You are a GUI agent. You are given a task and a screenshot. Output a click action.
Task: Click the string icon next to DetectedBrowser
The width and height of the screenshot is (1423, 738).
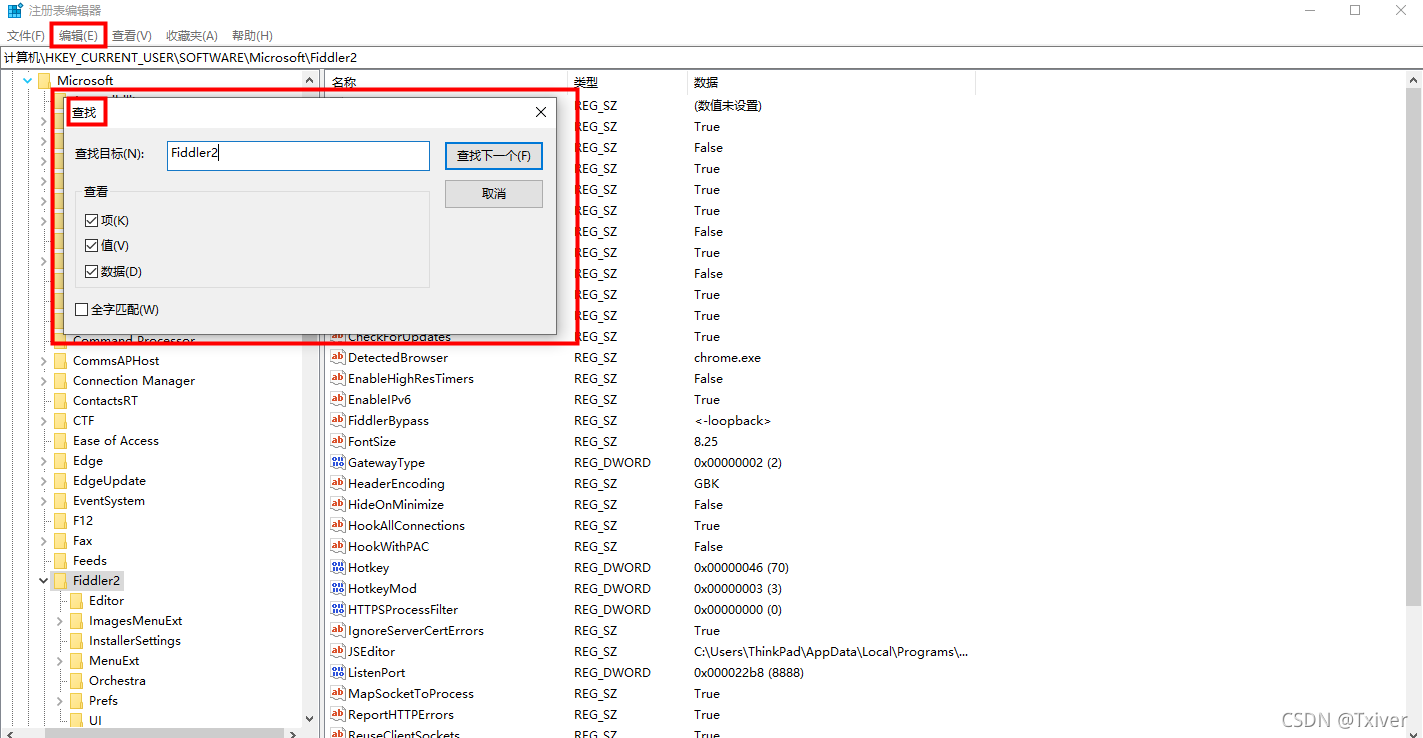point(338,357)
